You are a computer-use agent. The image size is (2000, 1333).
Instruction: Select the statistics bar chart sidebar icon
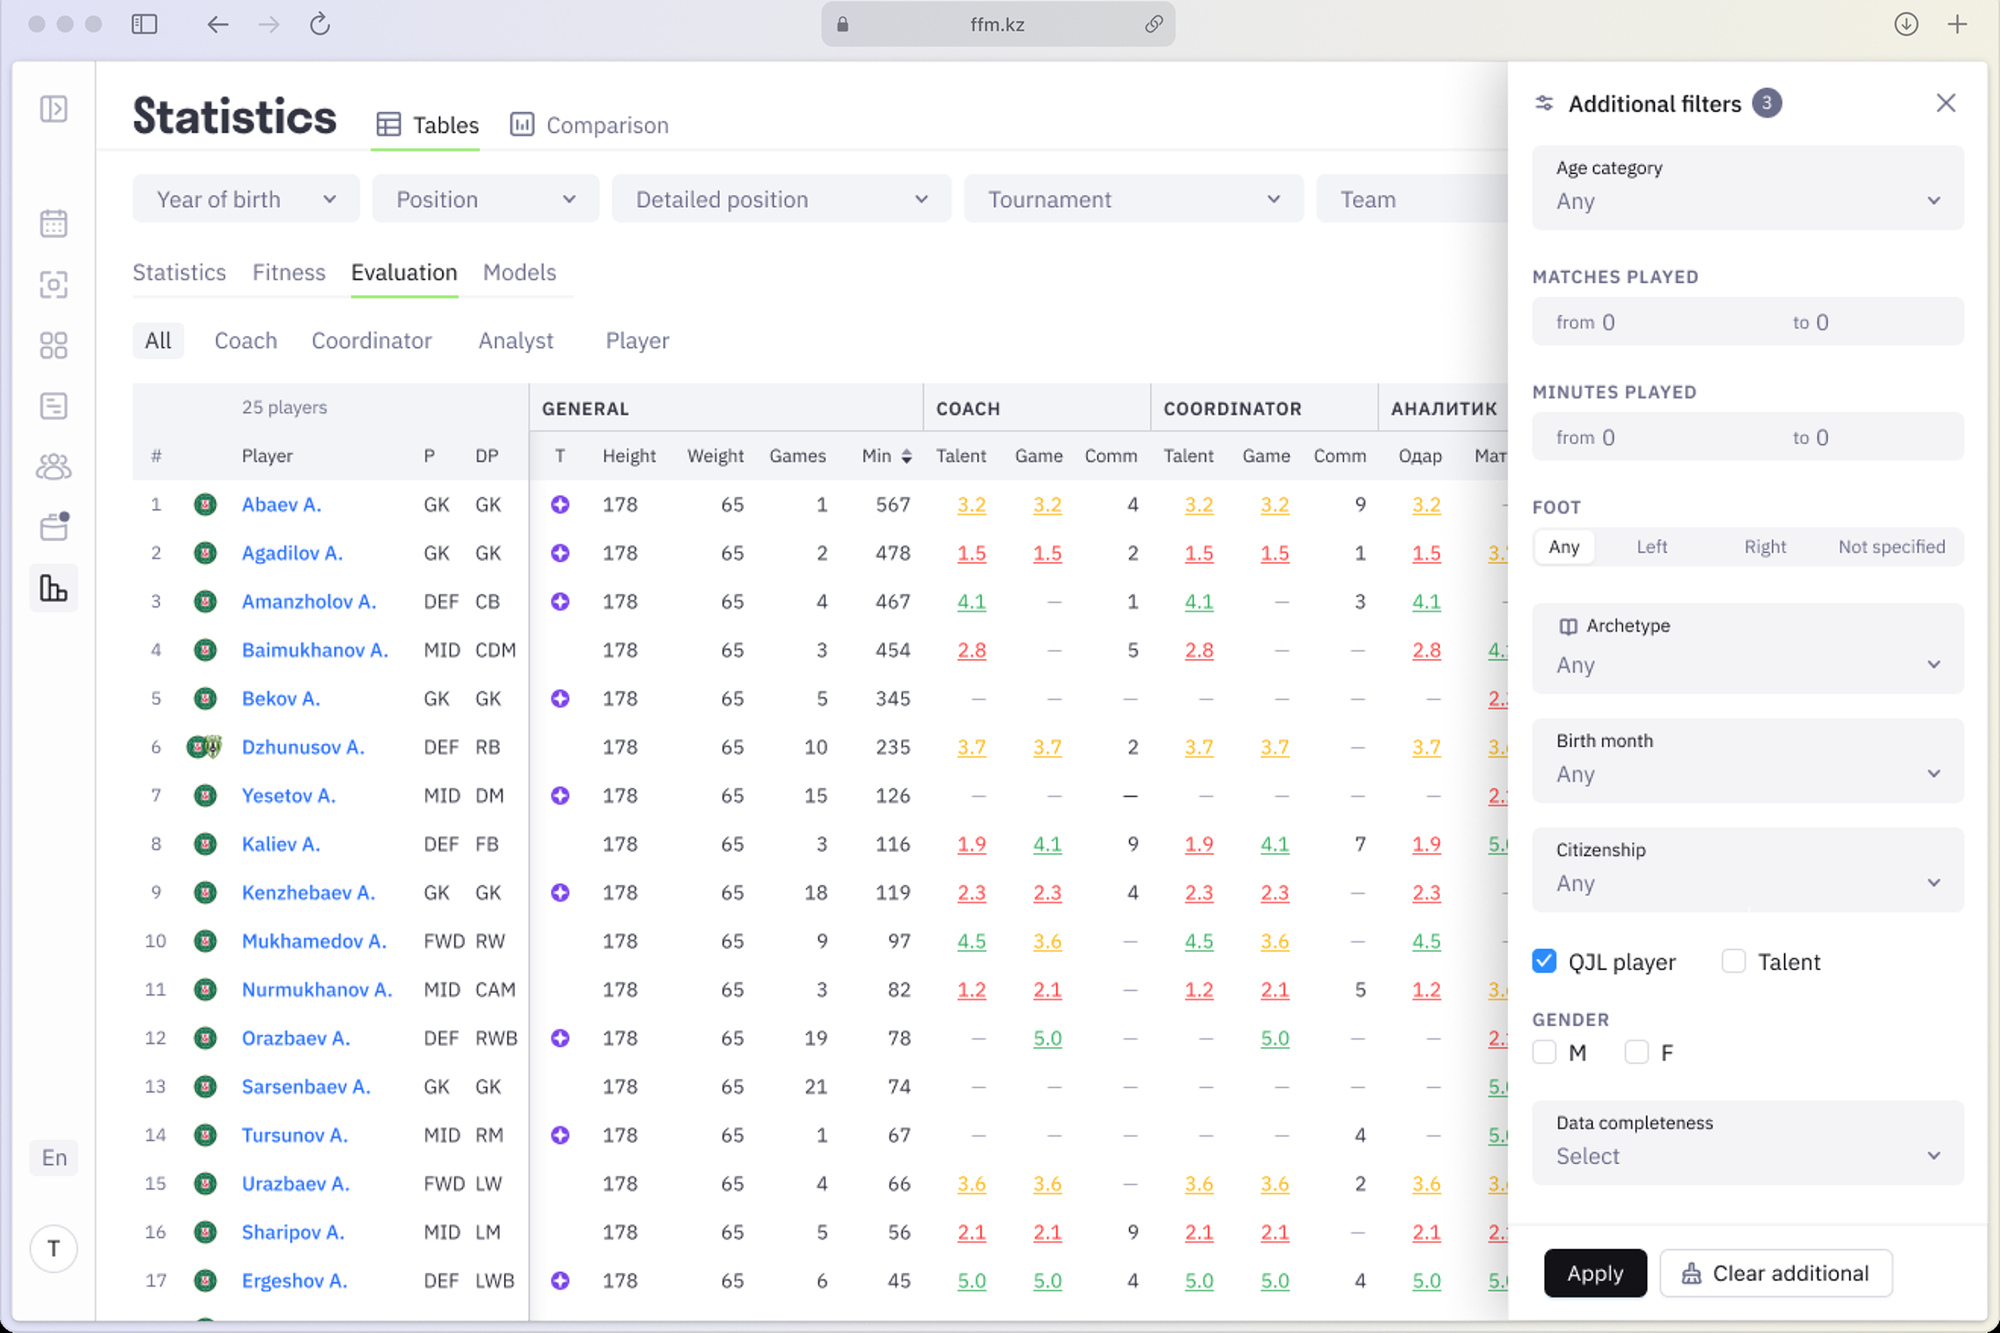(54, 588)
